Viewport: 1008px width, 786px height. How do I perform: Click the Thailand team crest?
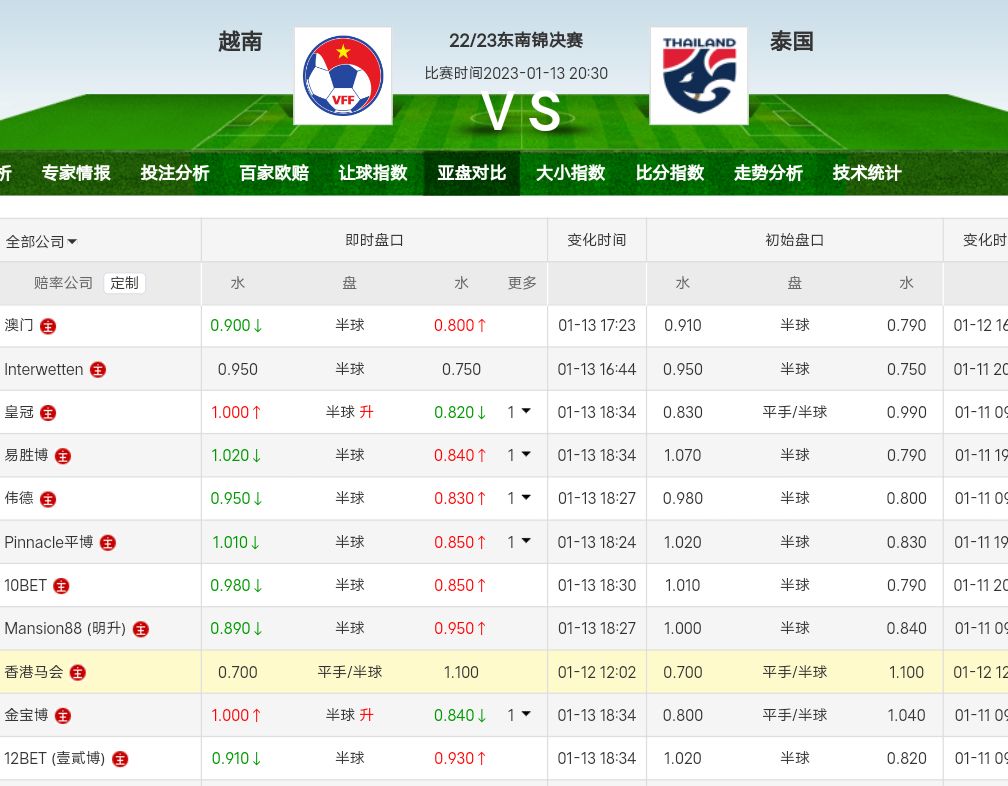[x=698, y=76]
